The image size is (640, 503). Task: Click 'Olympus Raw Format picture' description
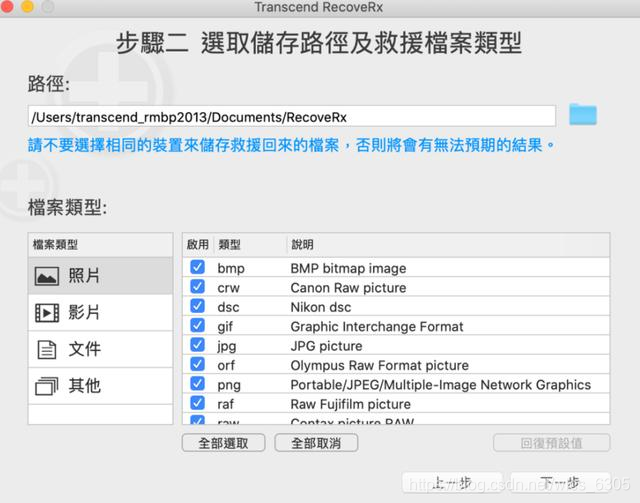[380, 365]
